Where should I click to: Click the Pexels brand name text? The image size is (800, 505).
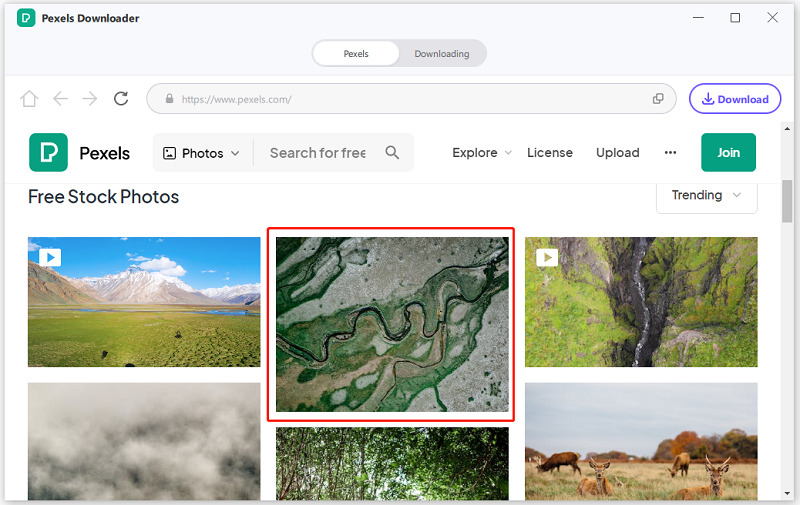[104, 154]
